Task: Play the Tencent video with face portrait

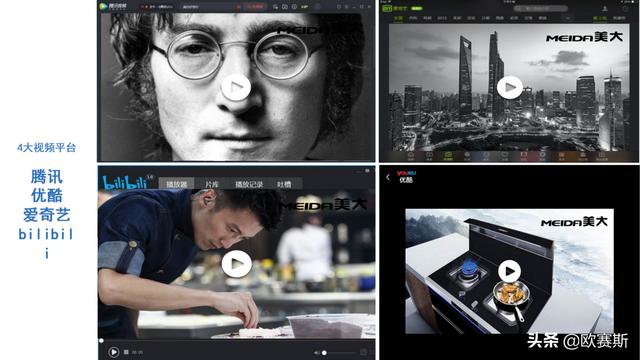Action: (236, 87)
